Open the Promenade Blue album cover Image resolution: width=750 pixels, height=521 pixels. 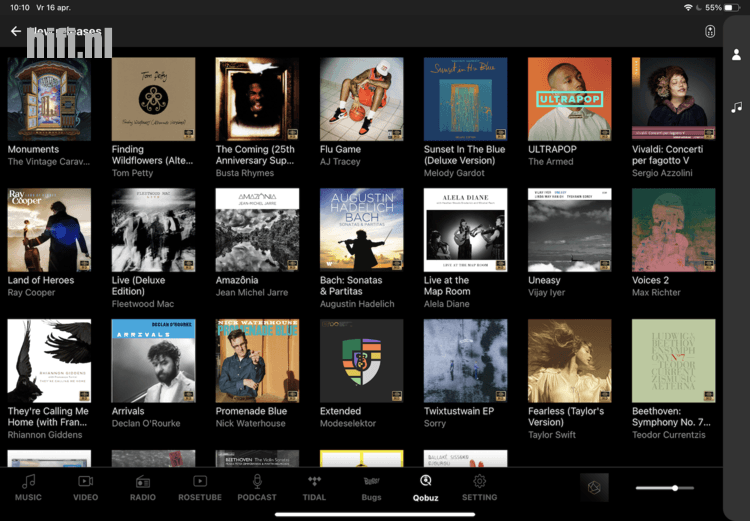(x=257, y=361)
